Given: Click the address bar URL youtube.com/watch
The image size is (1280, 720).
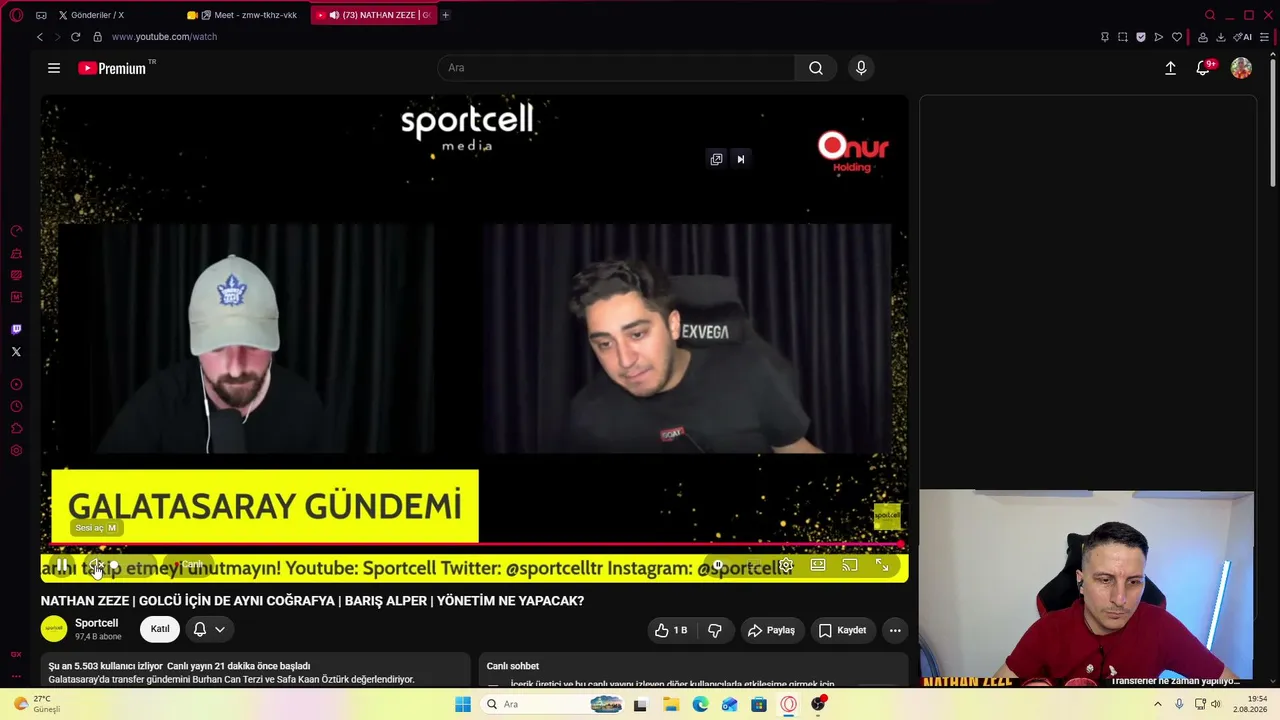Looking at the screenshot, I should (x=164, y=37).
